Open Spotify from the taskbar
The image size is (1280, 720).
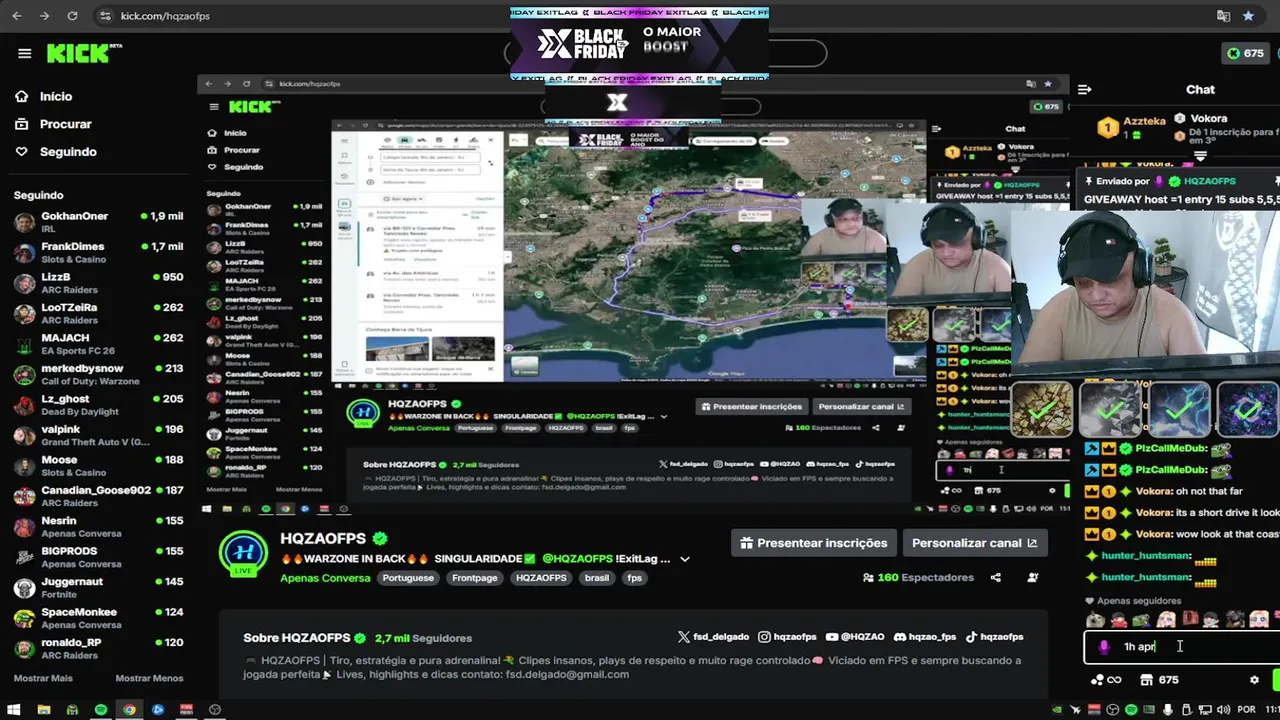coord(101,710)
